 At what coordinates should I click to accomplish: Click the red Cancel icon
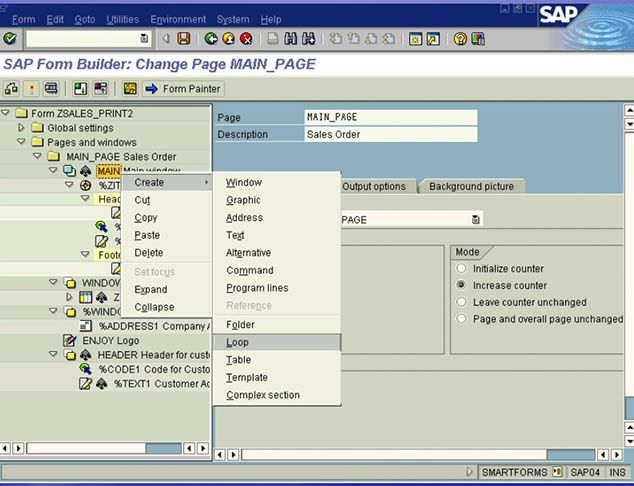pyautogui.click(x=246, y=39)
